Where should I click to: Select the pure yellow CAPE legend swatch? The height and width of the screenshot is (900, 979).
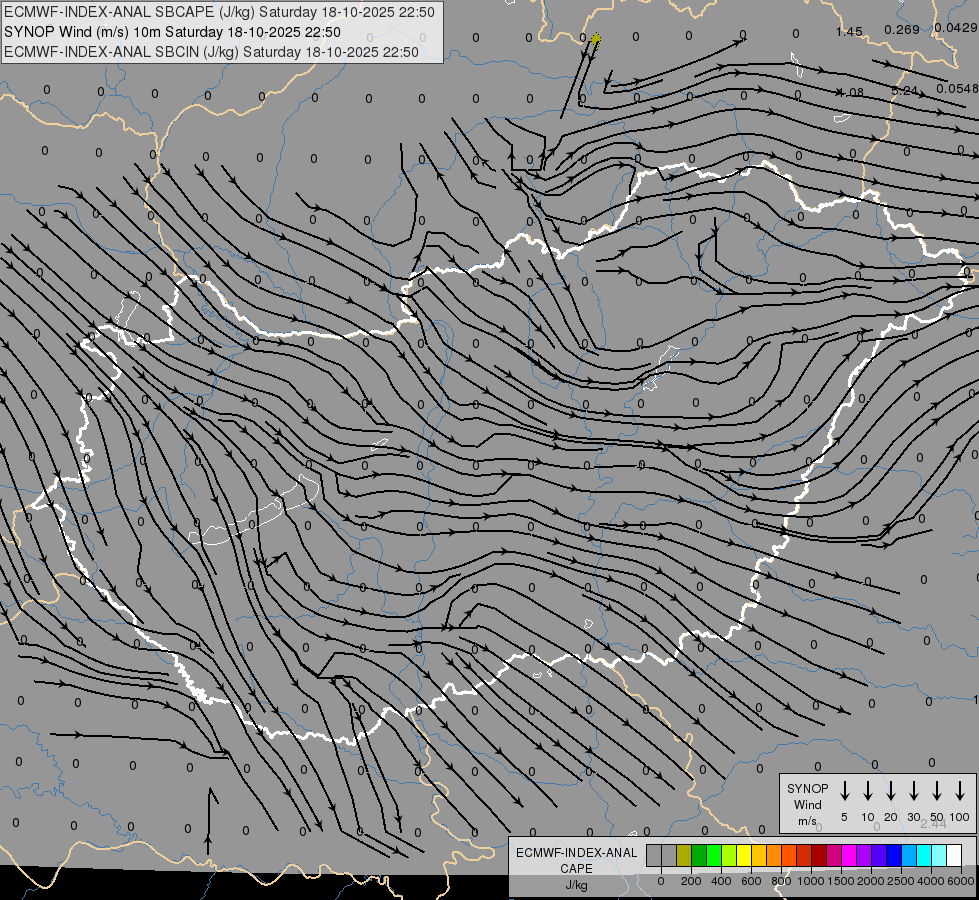point(744,855)
